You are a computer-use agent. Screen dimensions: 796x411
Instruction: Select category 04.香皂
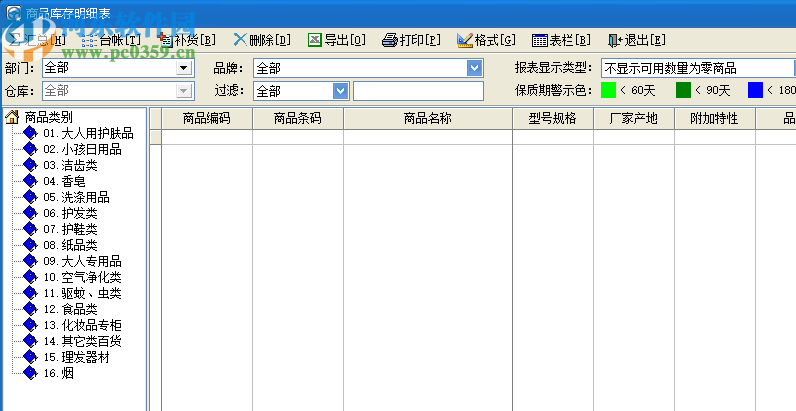click(64, 182)
